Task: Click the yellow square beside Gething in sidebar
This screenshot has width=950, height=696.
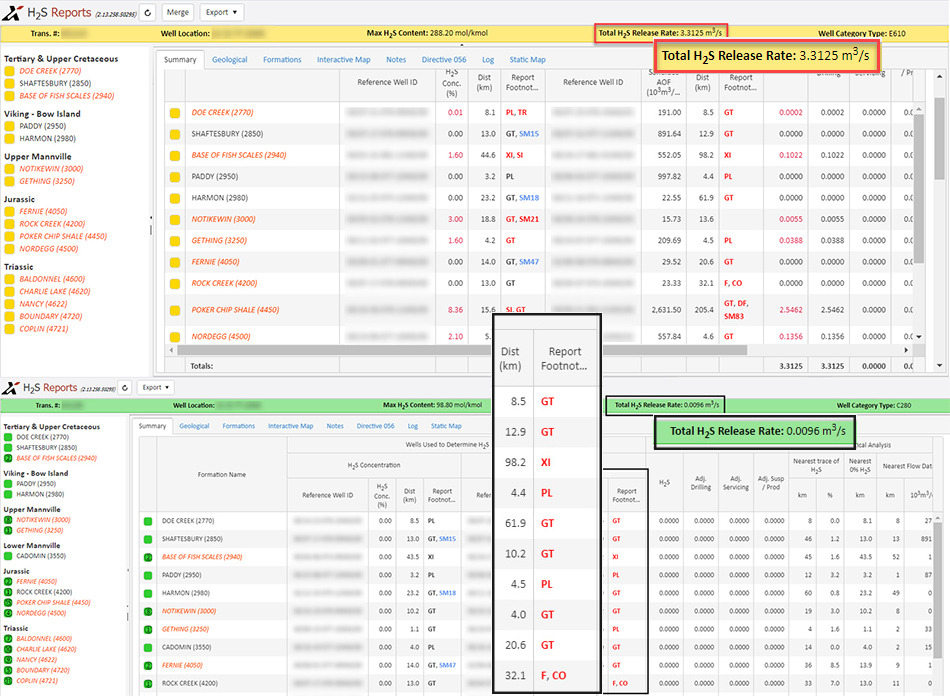Action: point(9,181)
